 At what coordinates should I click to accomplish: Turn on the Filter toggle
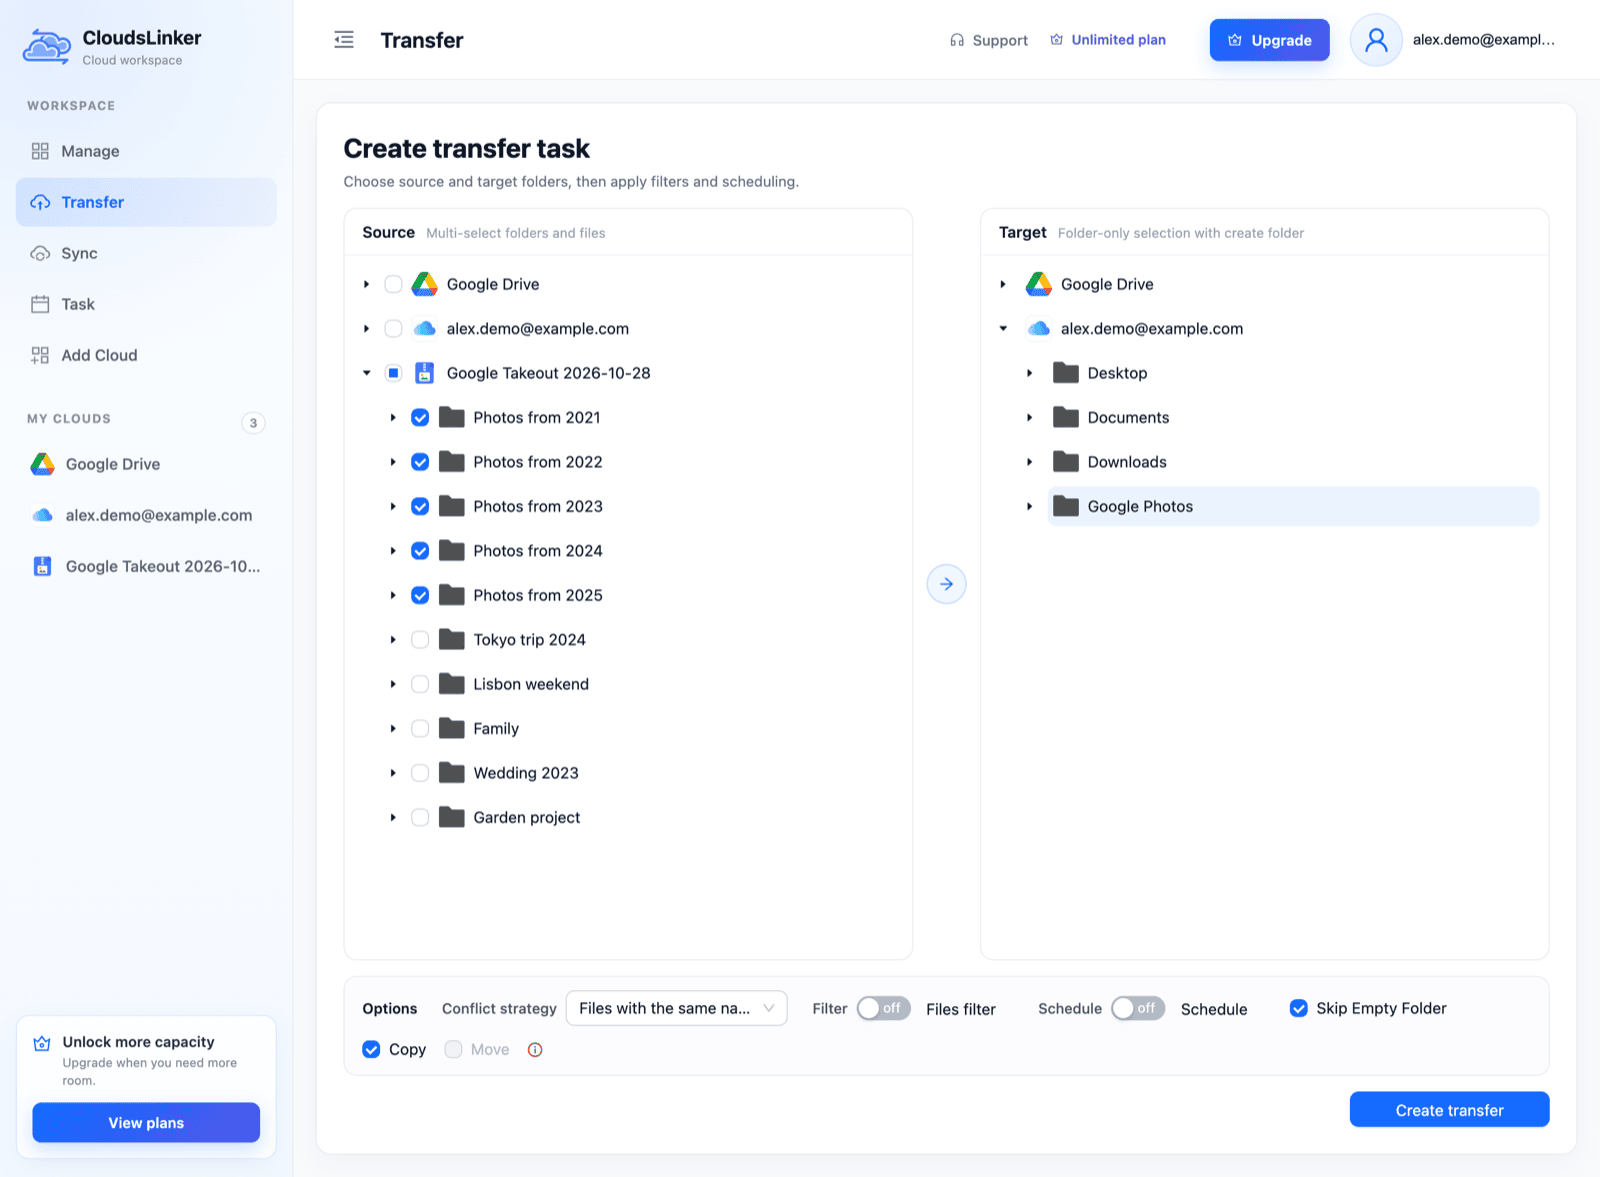click(883, 1008)
